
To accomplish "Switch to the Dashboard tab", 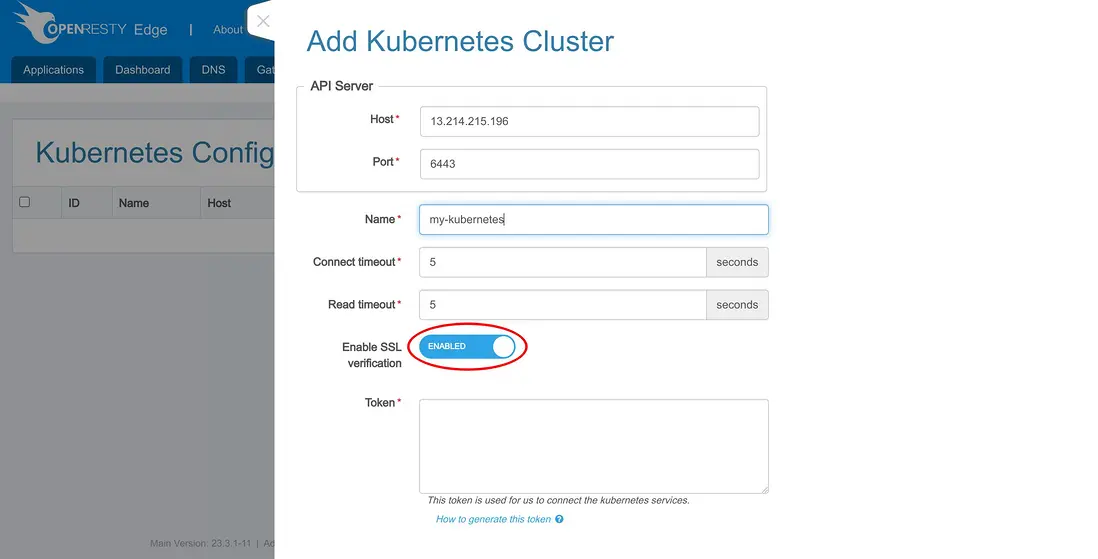I will [143, 70].
